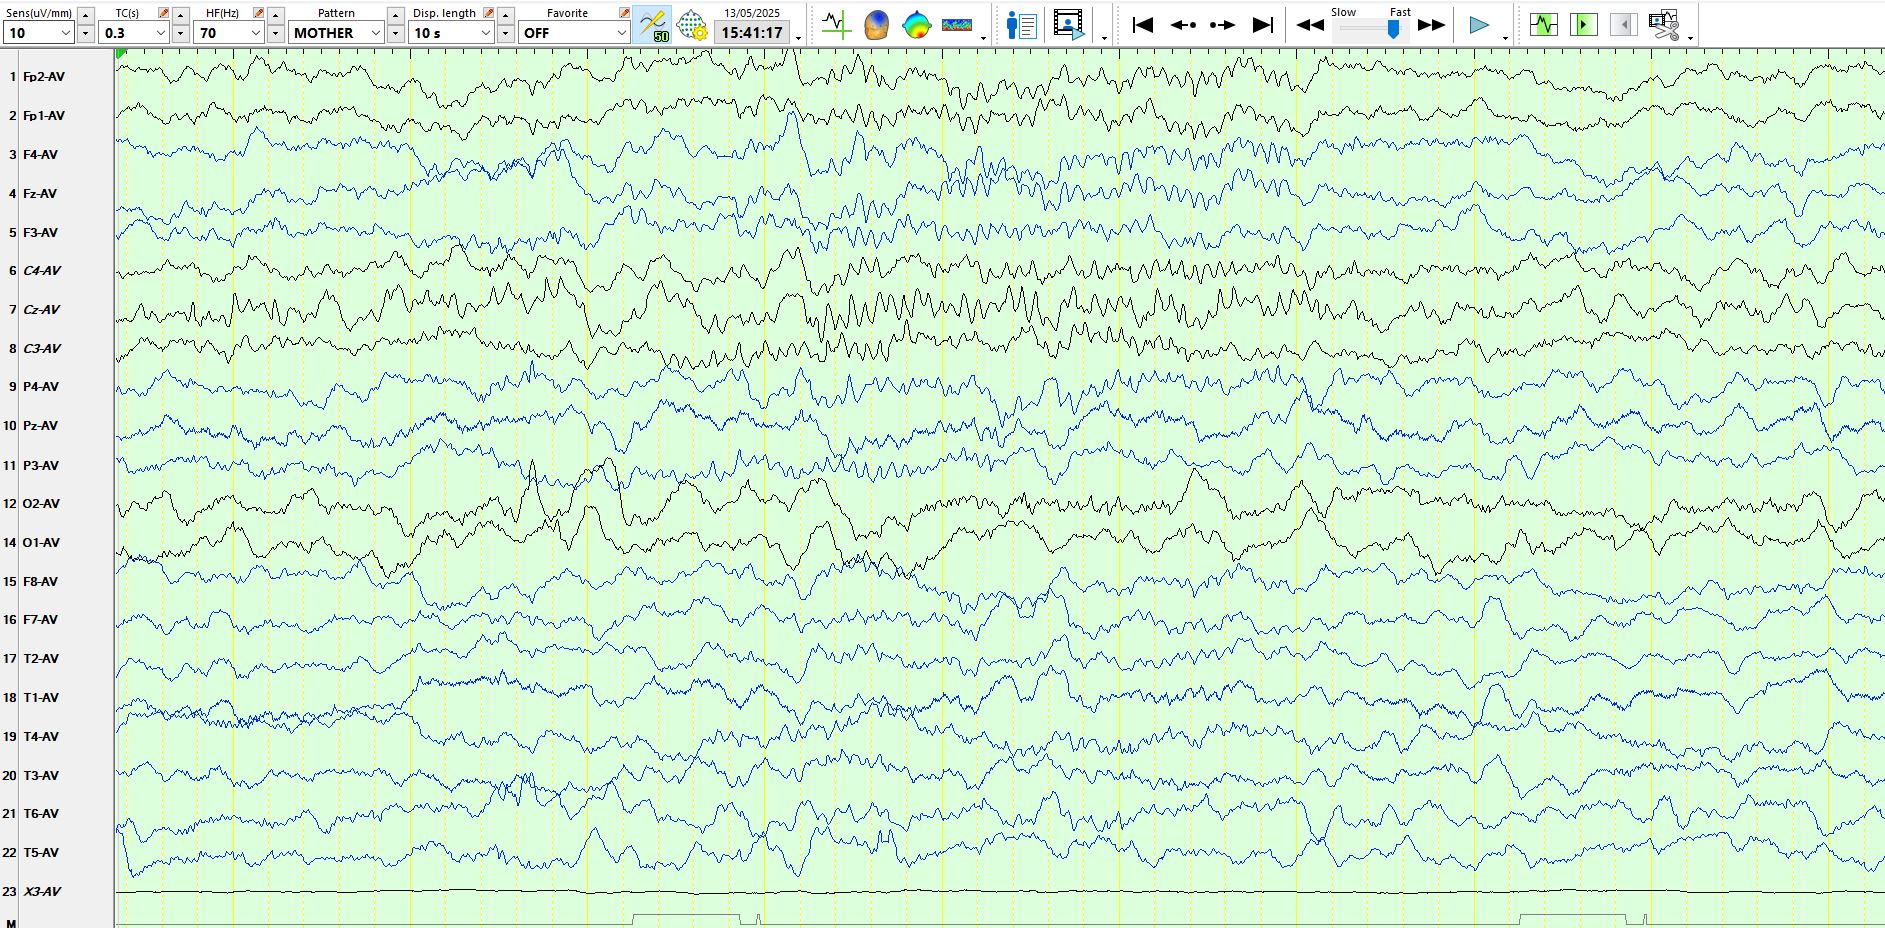1885x928 pixels.
Task: Go to the next marked event icon
Action: pos(1584,25)
